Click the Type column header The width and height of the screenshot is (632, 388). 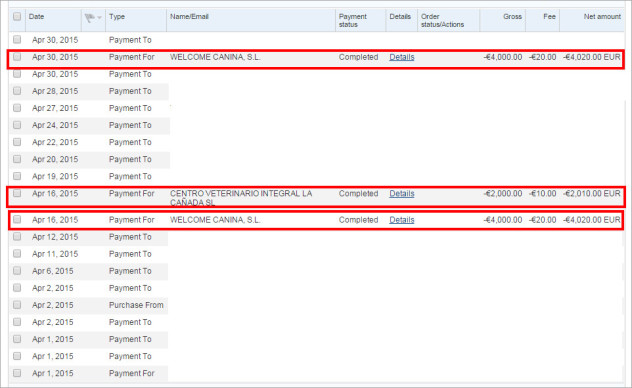pyautogui.click(x=117, y=17)
